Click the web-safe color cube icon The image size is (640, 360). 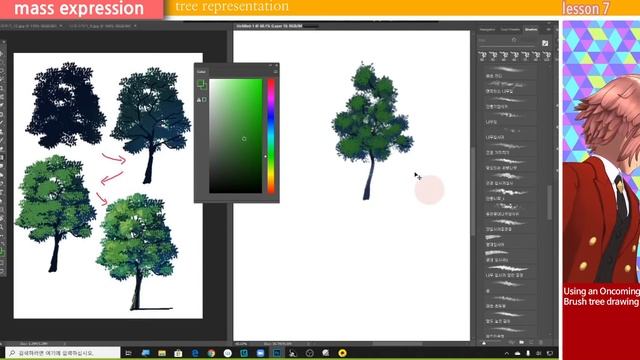pyautogui.click(x=204, y=100)
